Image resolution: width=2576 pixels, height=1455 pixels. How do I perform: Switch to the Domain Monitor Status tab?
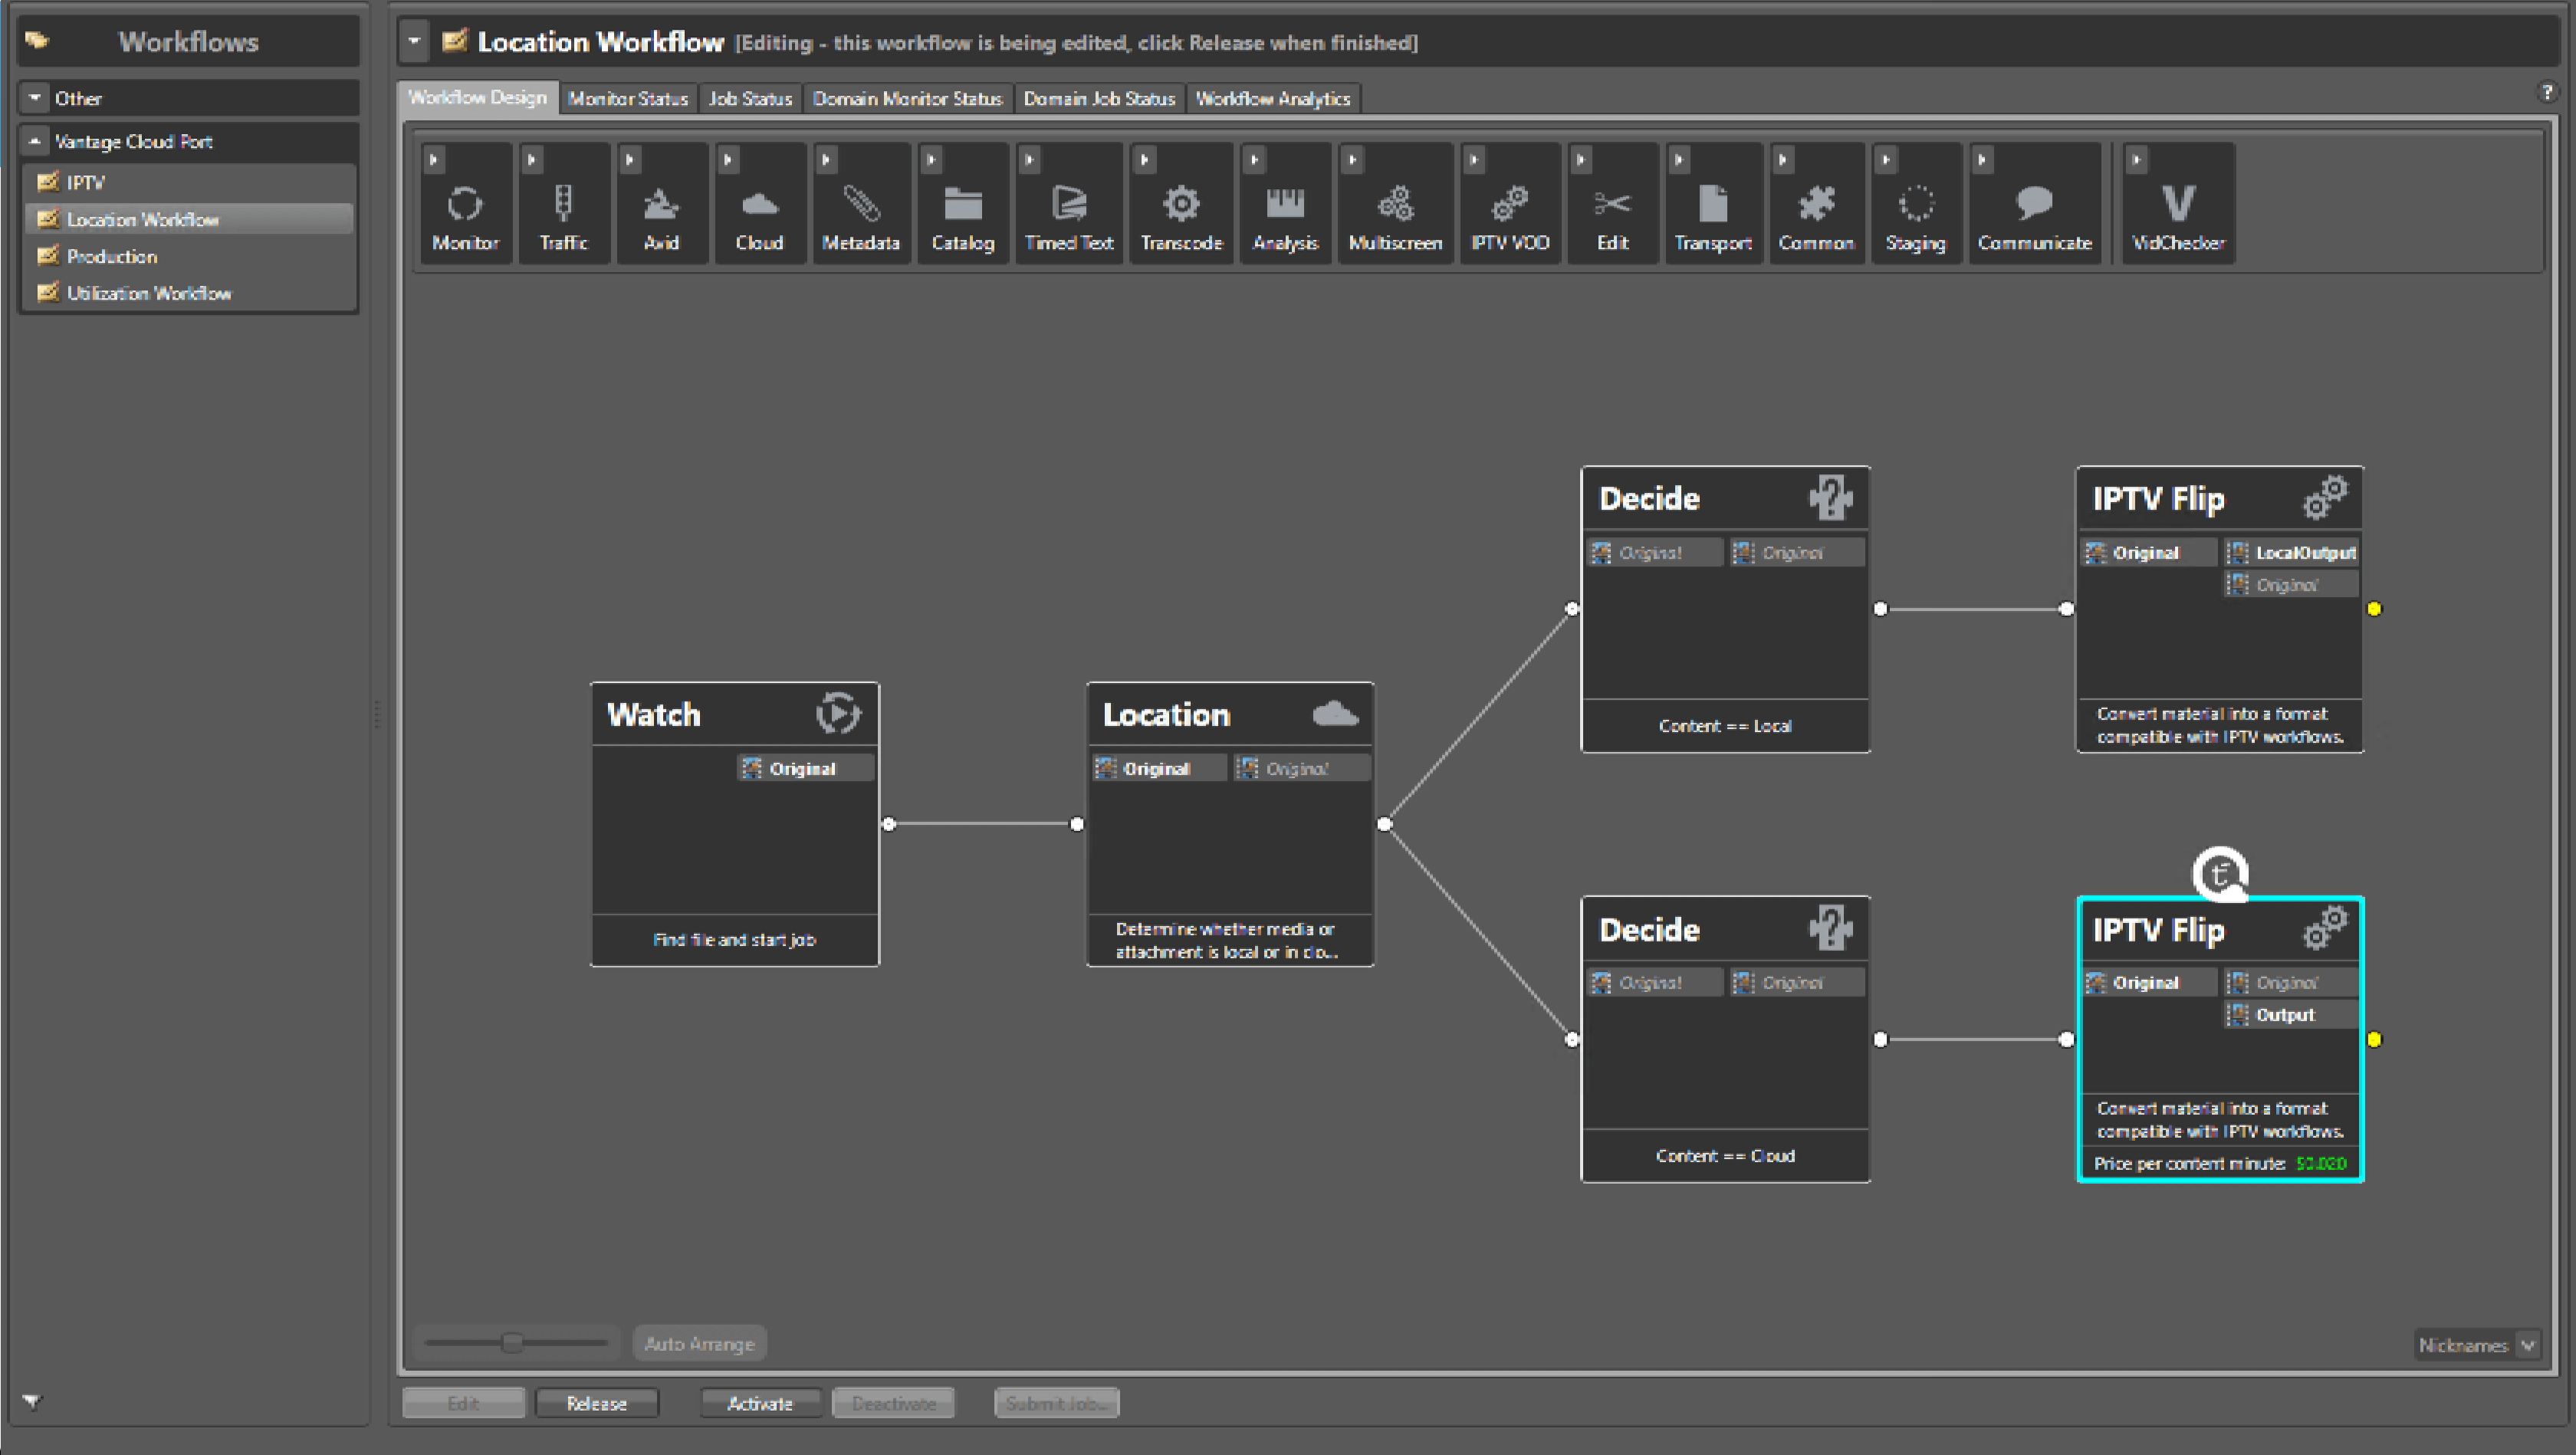point(907,98)
